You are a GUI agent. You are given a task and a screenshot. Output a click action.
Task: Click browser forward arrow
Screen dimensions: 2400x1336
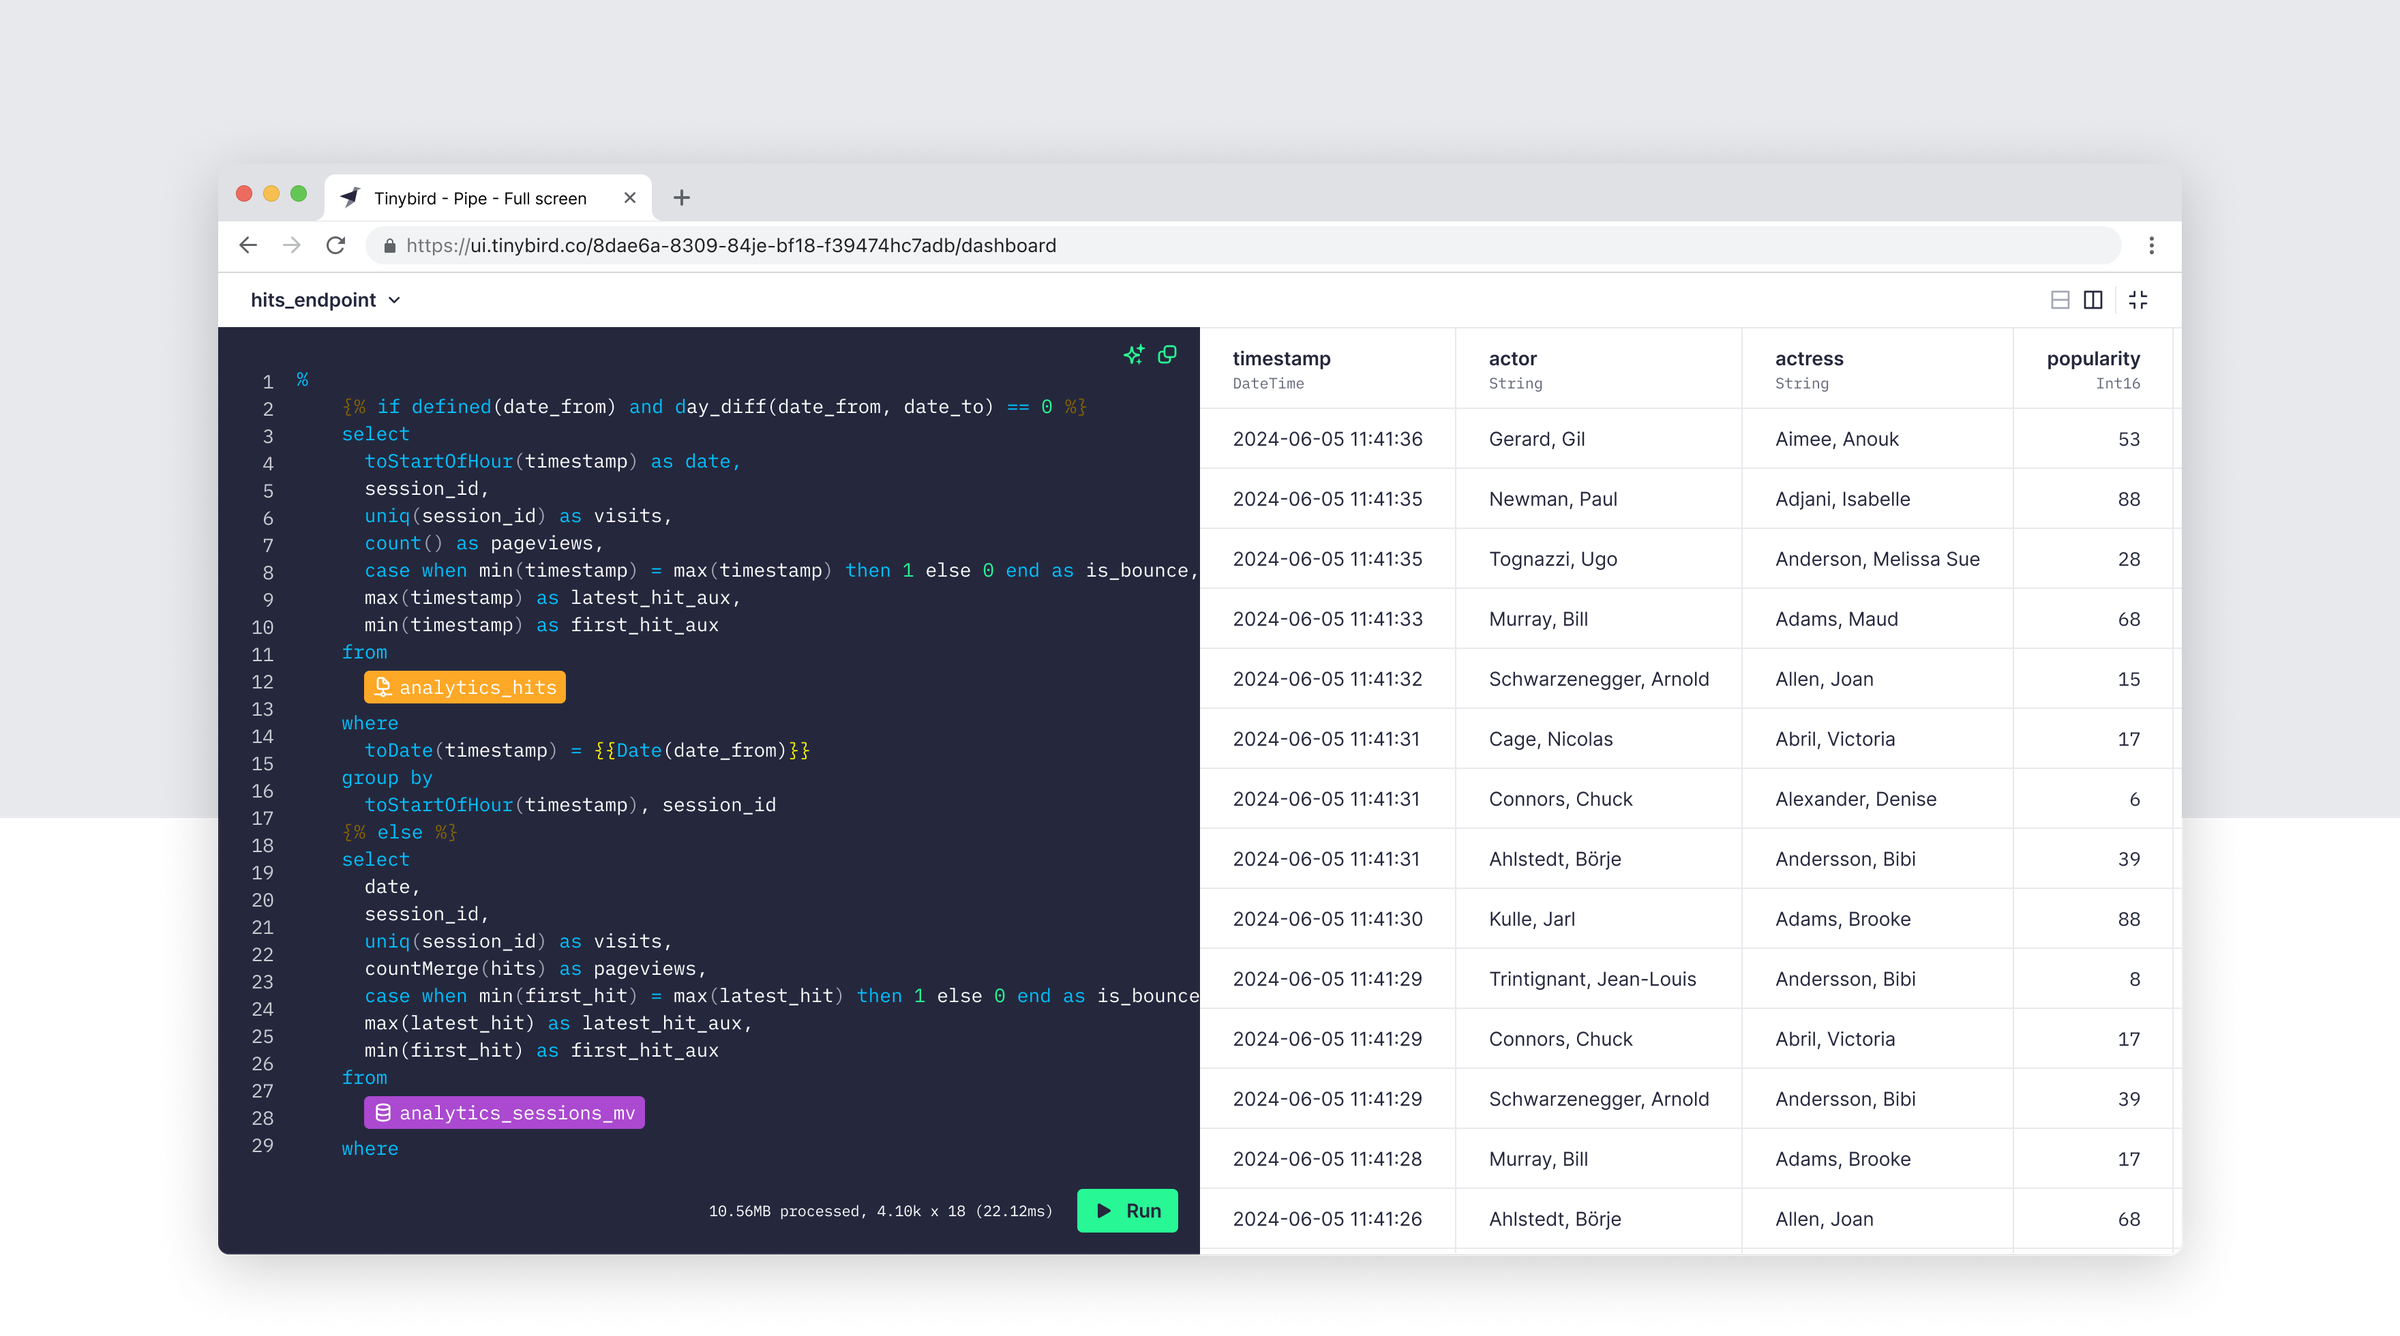click(292, 246)
